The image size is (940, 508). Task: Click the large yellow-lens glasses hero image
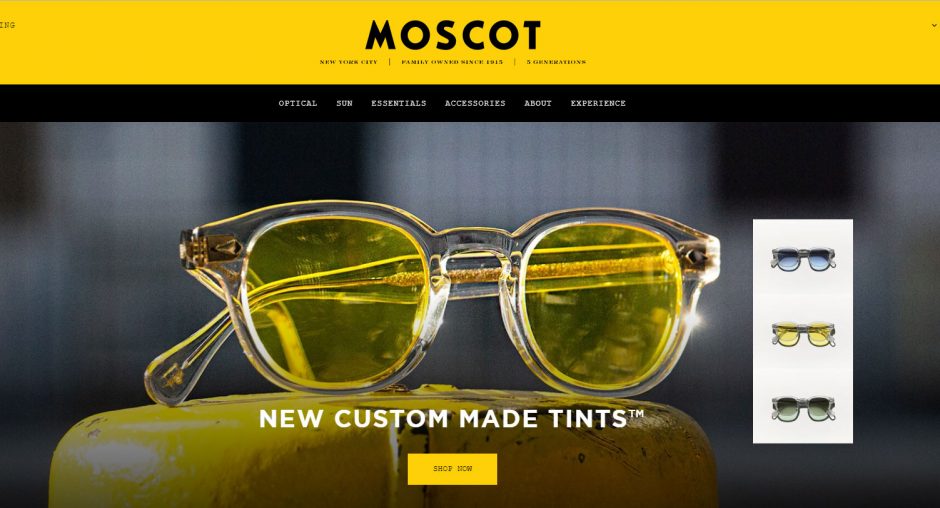pyautogui.click(x=432, y=300)
